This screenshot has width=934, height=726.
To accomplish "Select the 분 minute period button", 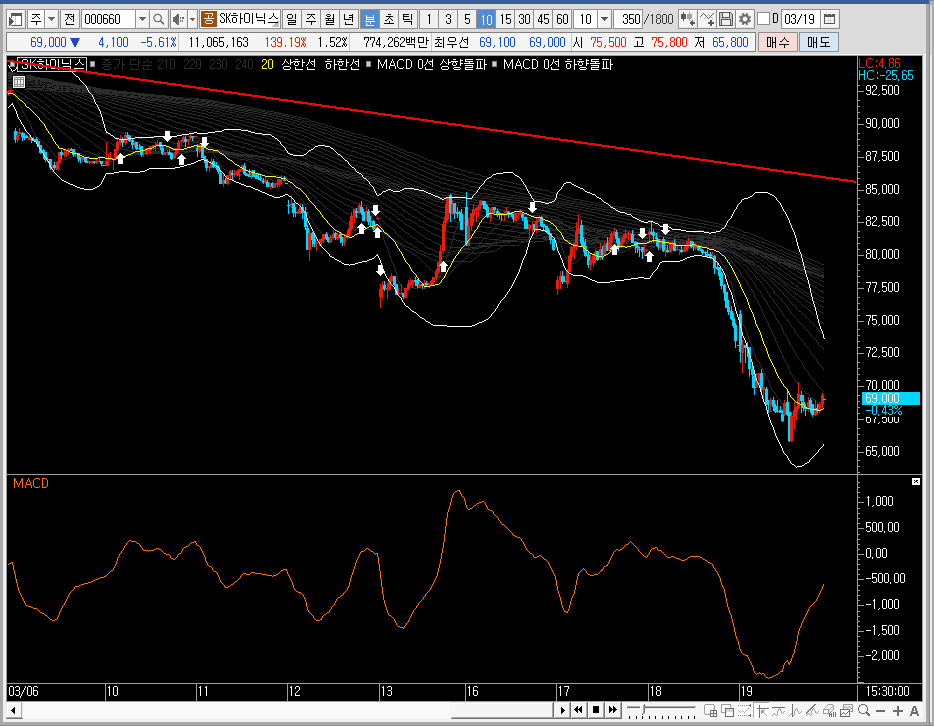I will [369, 20].
